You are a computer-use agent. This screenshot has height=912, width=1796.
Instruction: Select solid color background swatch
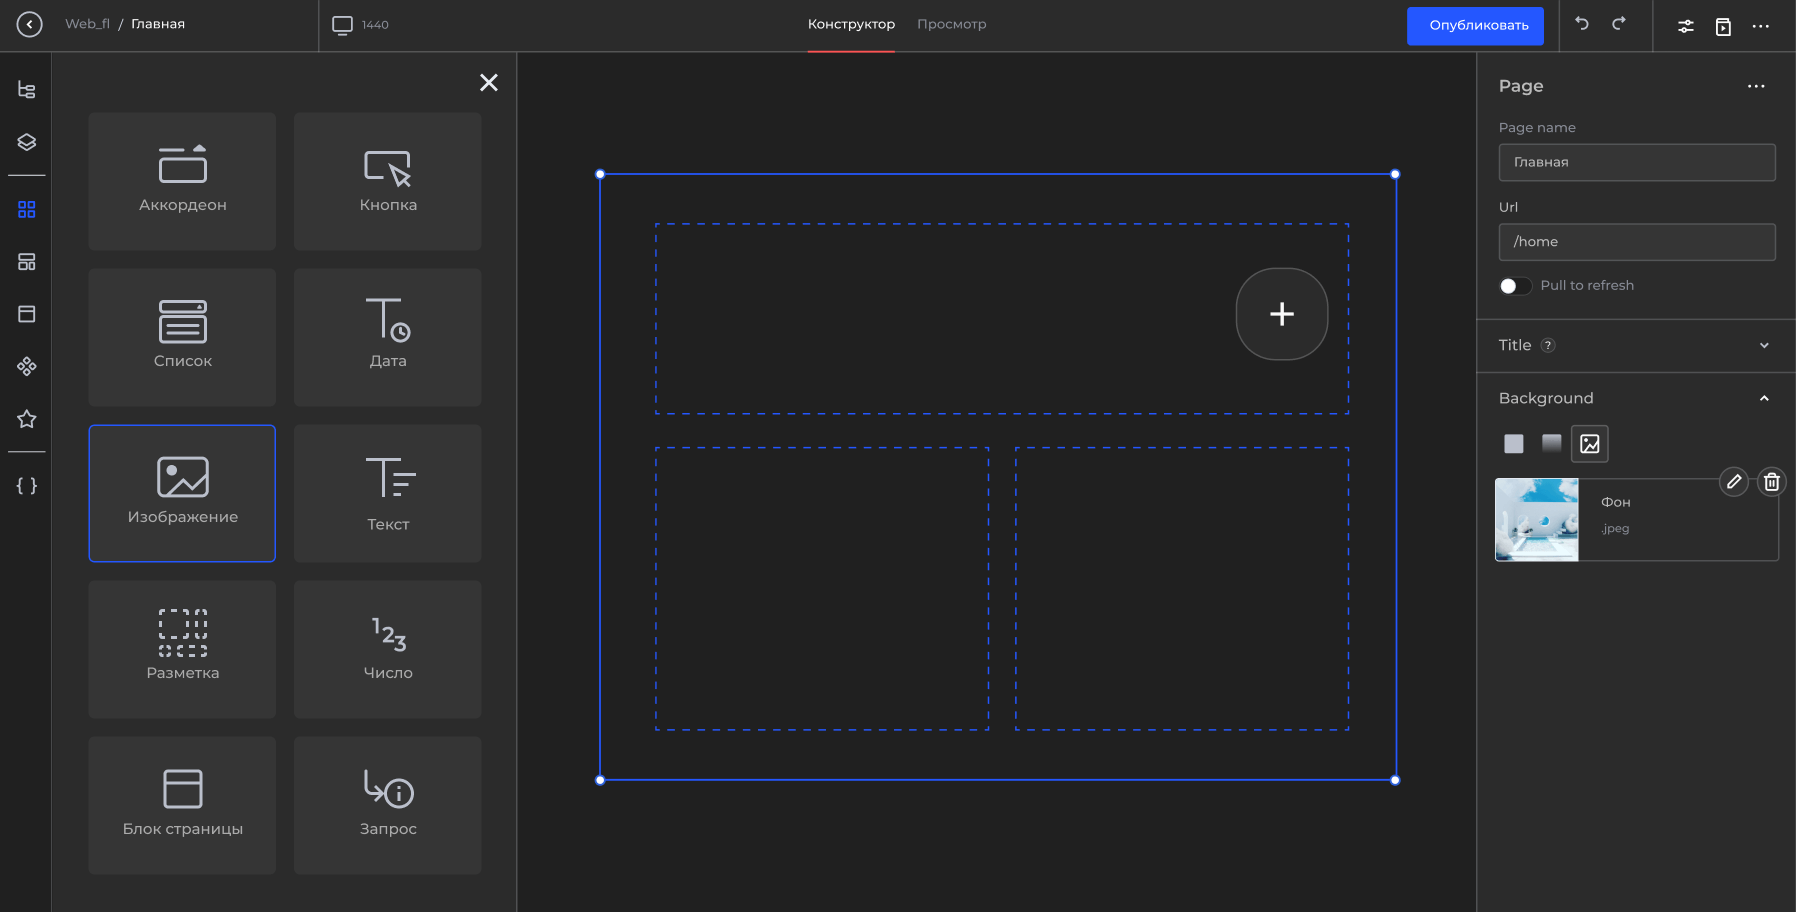(1514, 444)
